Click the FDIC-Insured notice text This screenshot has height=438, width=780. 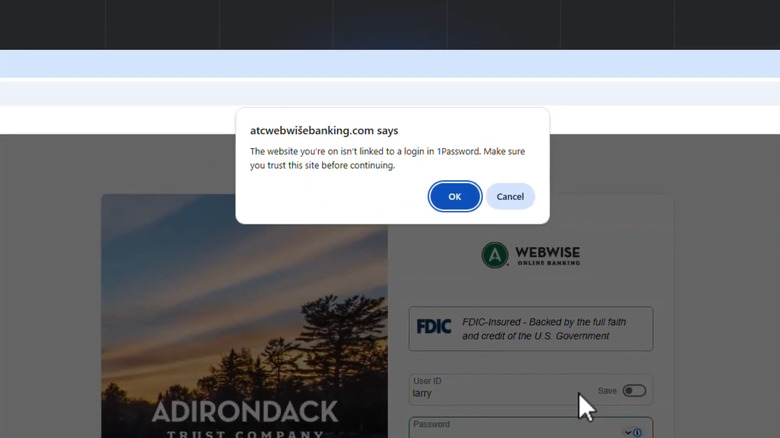(544, 329)
